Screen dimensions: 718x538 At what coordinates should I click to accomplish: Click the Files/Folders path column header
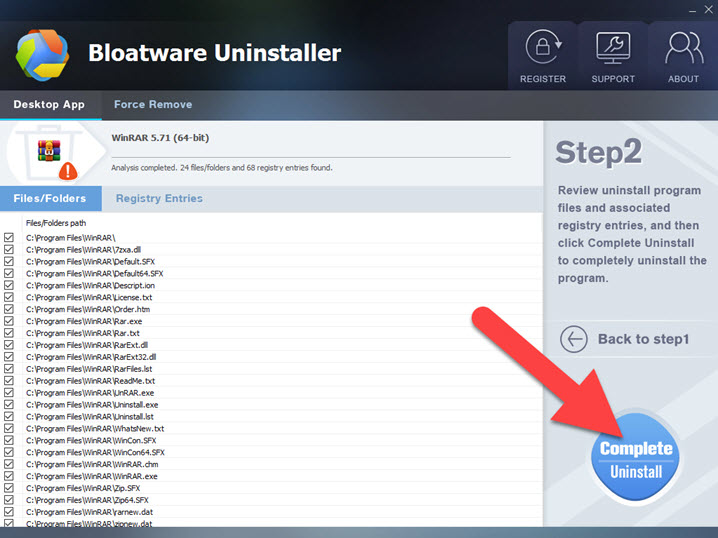[x=56, y=223]
